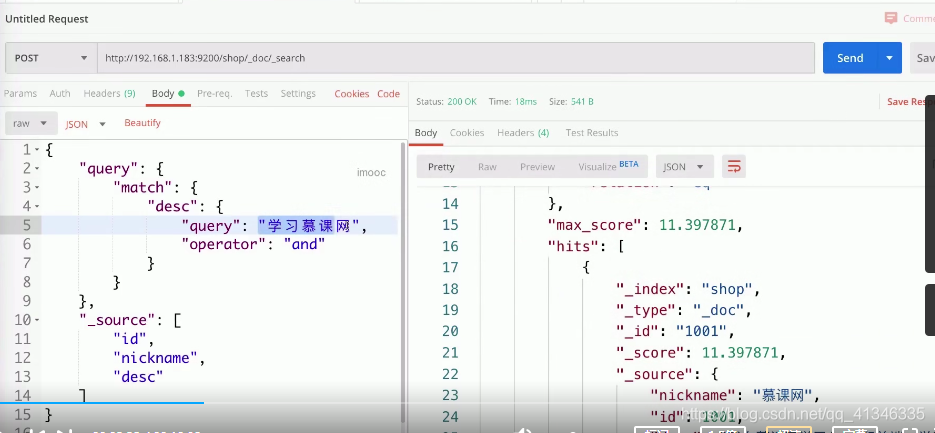Send the request with Send button

(x=850, y=58)
